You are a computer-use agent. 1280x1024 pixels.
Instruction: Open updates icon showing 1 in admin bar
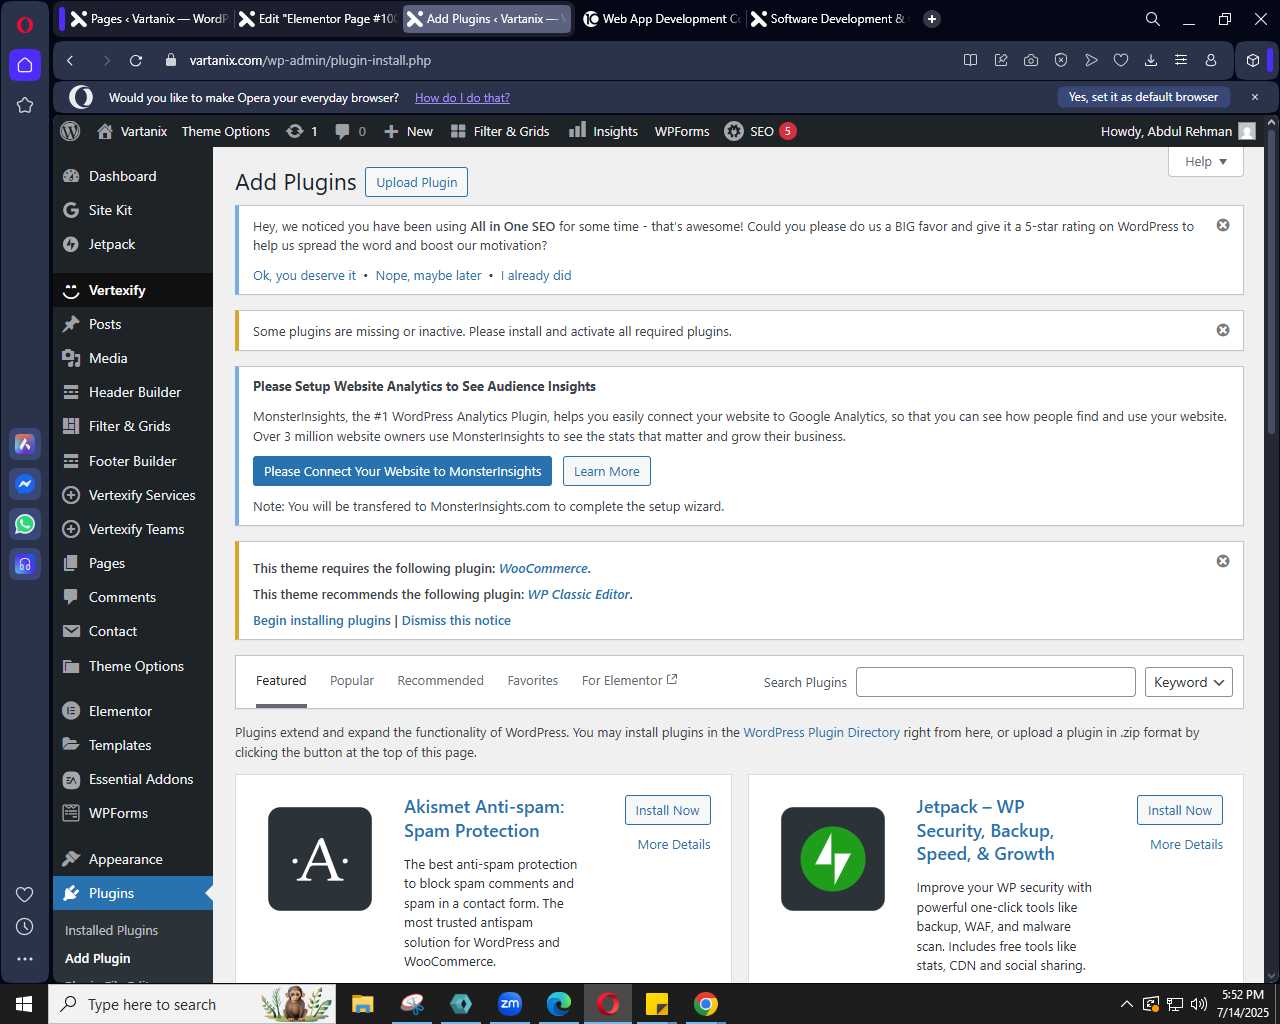pyautogui.click(x=301, y=131)
